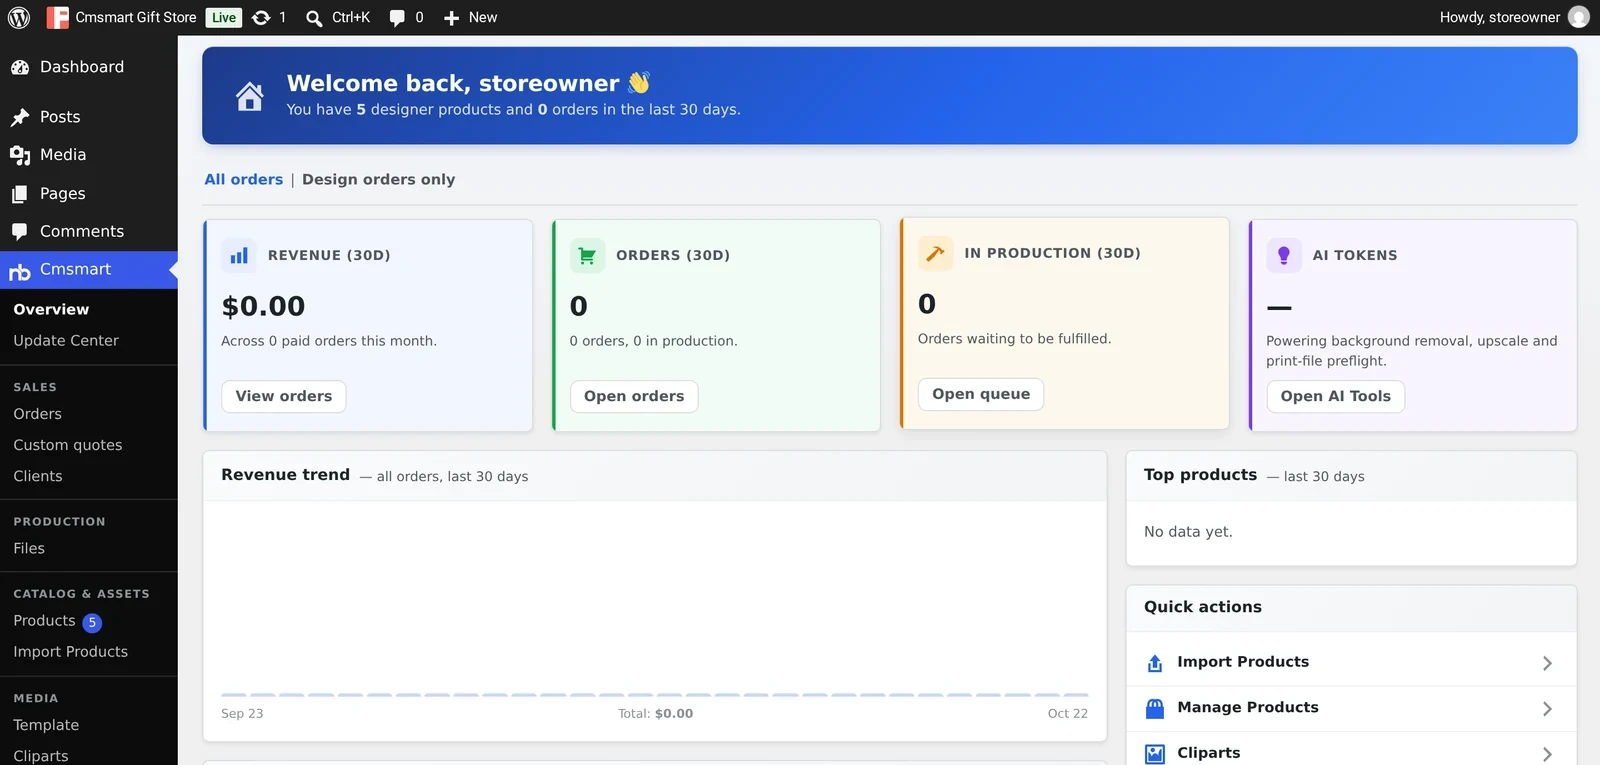Open Import Products in sidebar

pyautogui.click(x=71, y=652)
